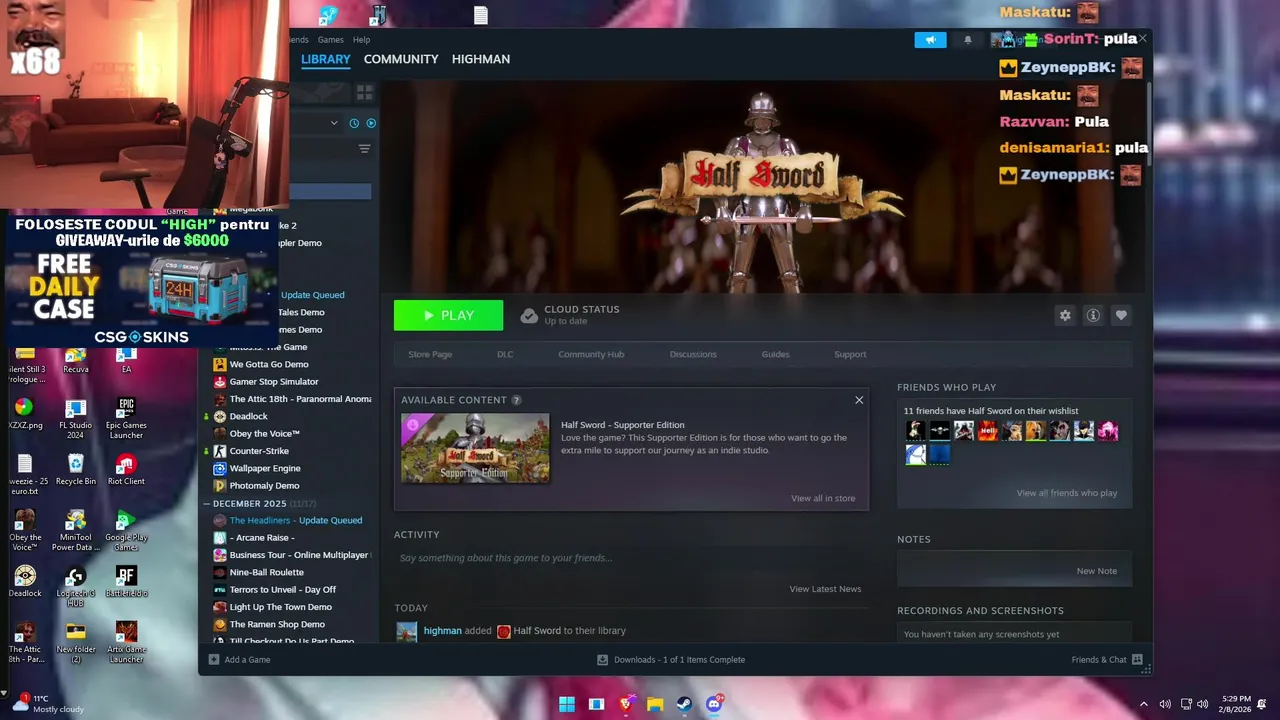Open Steam notifications bell
Viewport: 1280px width, 720px height.
pos(967,40)
